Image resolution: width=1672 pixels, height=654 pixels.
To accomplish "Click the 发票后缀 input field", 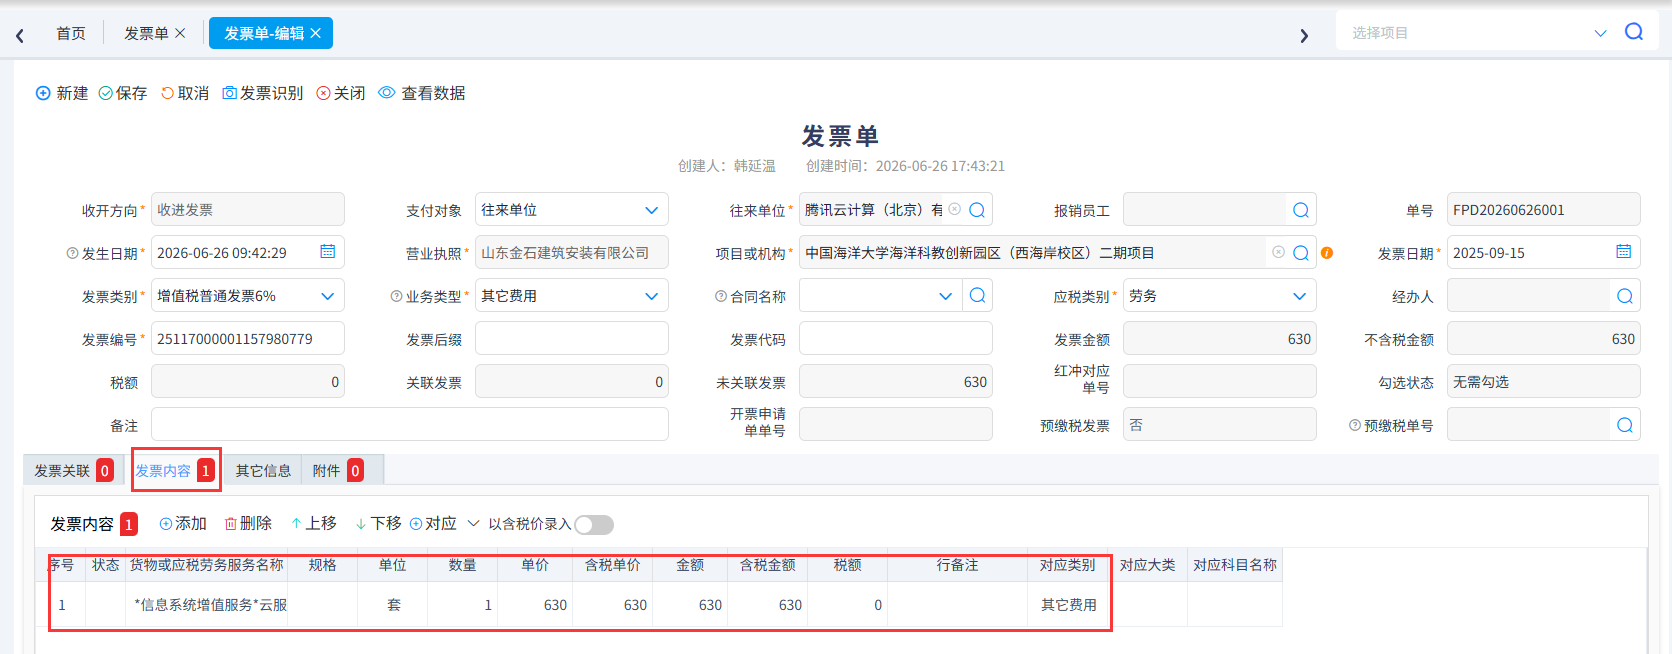I will 572,338.
